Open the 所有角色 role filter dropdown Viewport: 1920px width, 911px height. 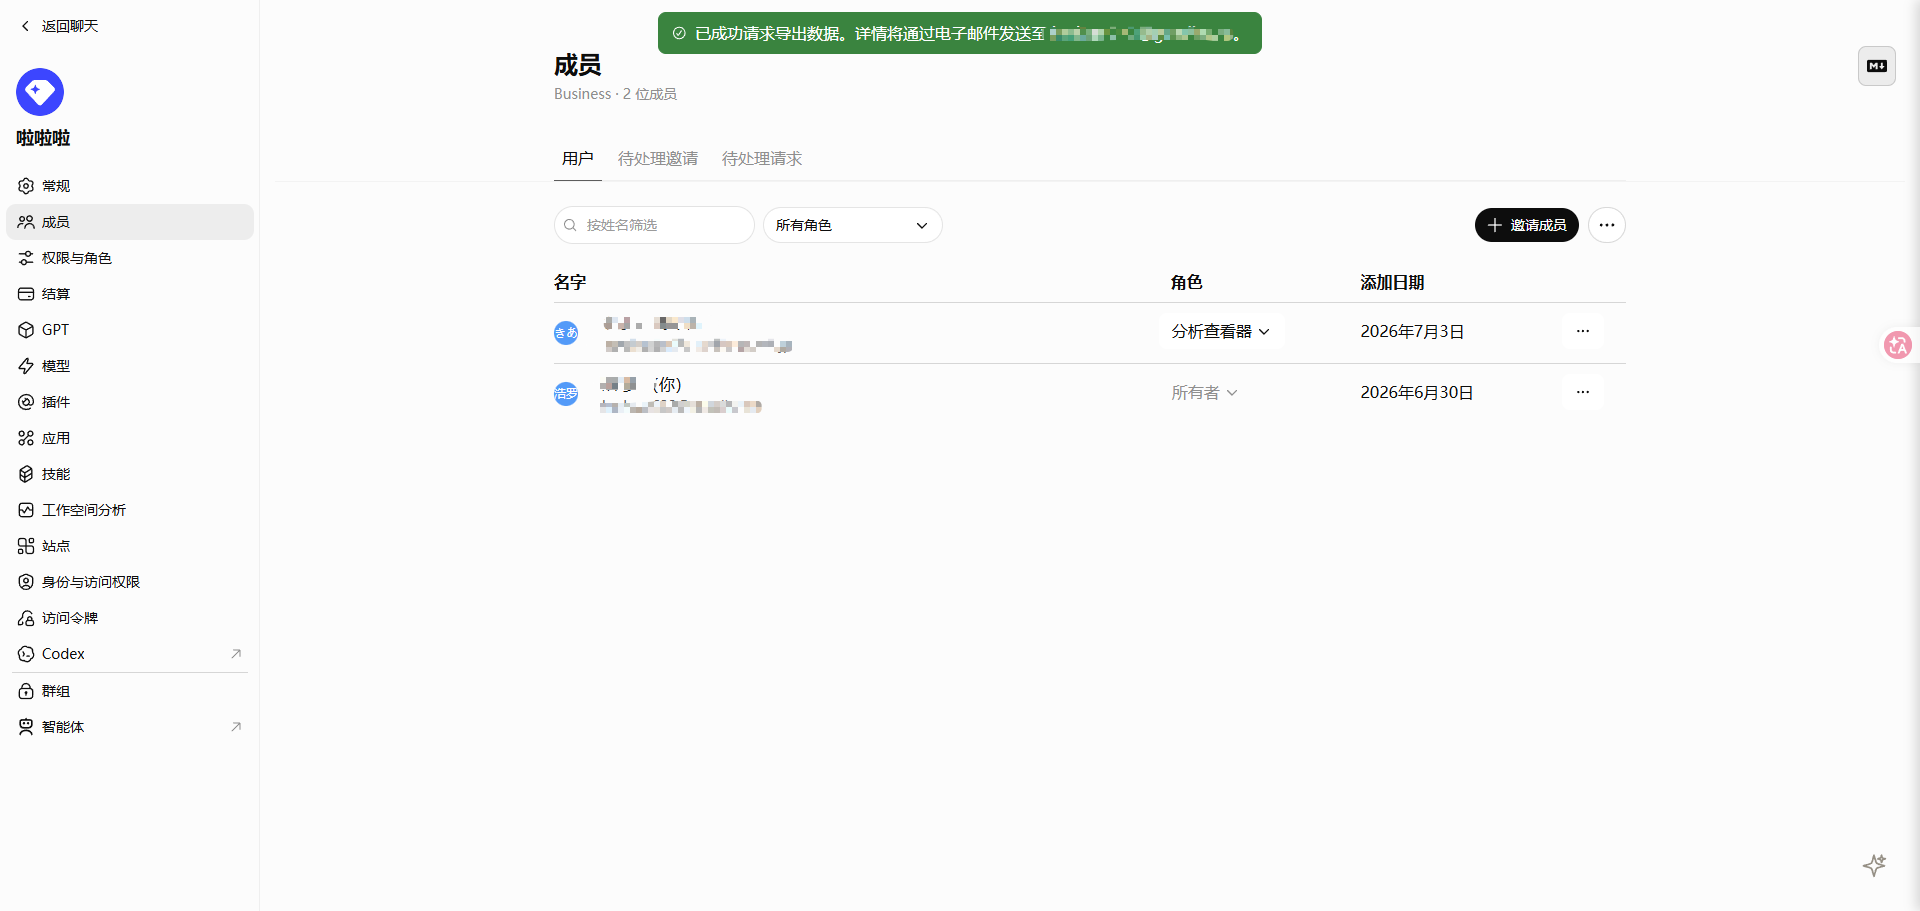(853, 225)
